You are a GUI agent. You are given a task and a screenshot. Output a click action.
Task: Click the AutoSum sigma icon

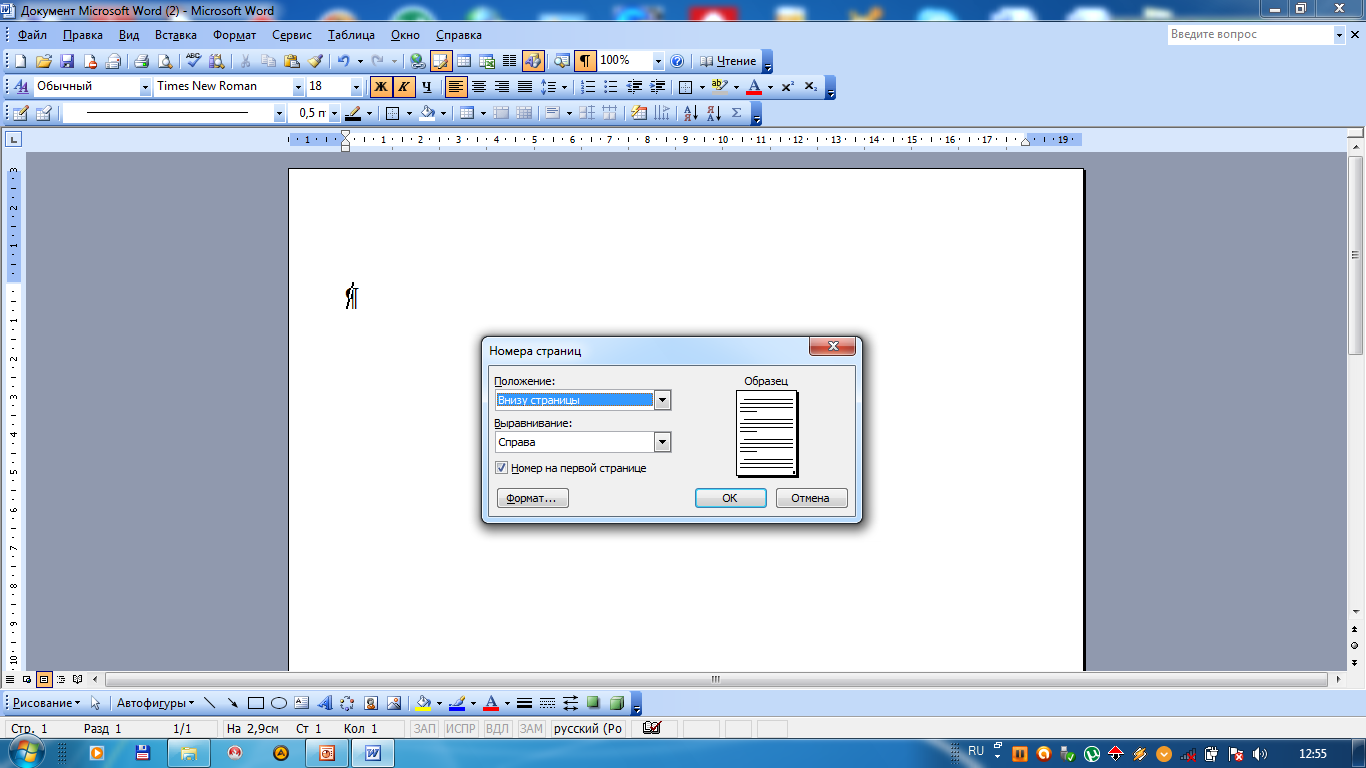[x=737, y=113]
